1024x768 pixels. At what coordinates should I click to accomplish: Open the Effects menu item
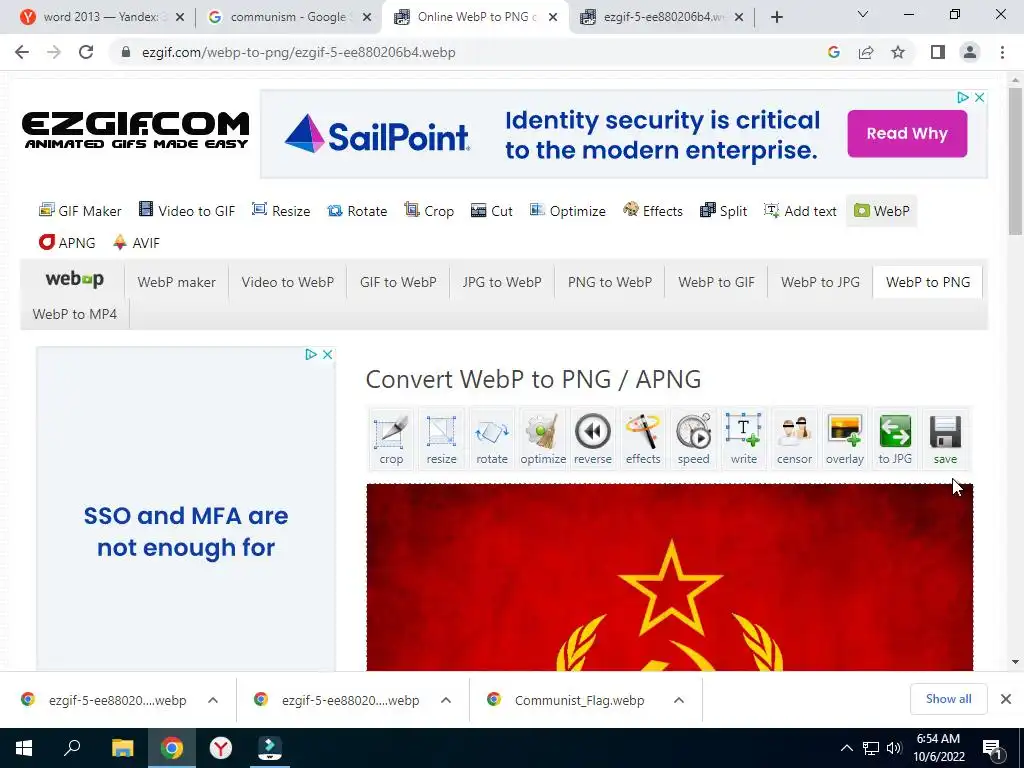(652, 211)
